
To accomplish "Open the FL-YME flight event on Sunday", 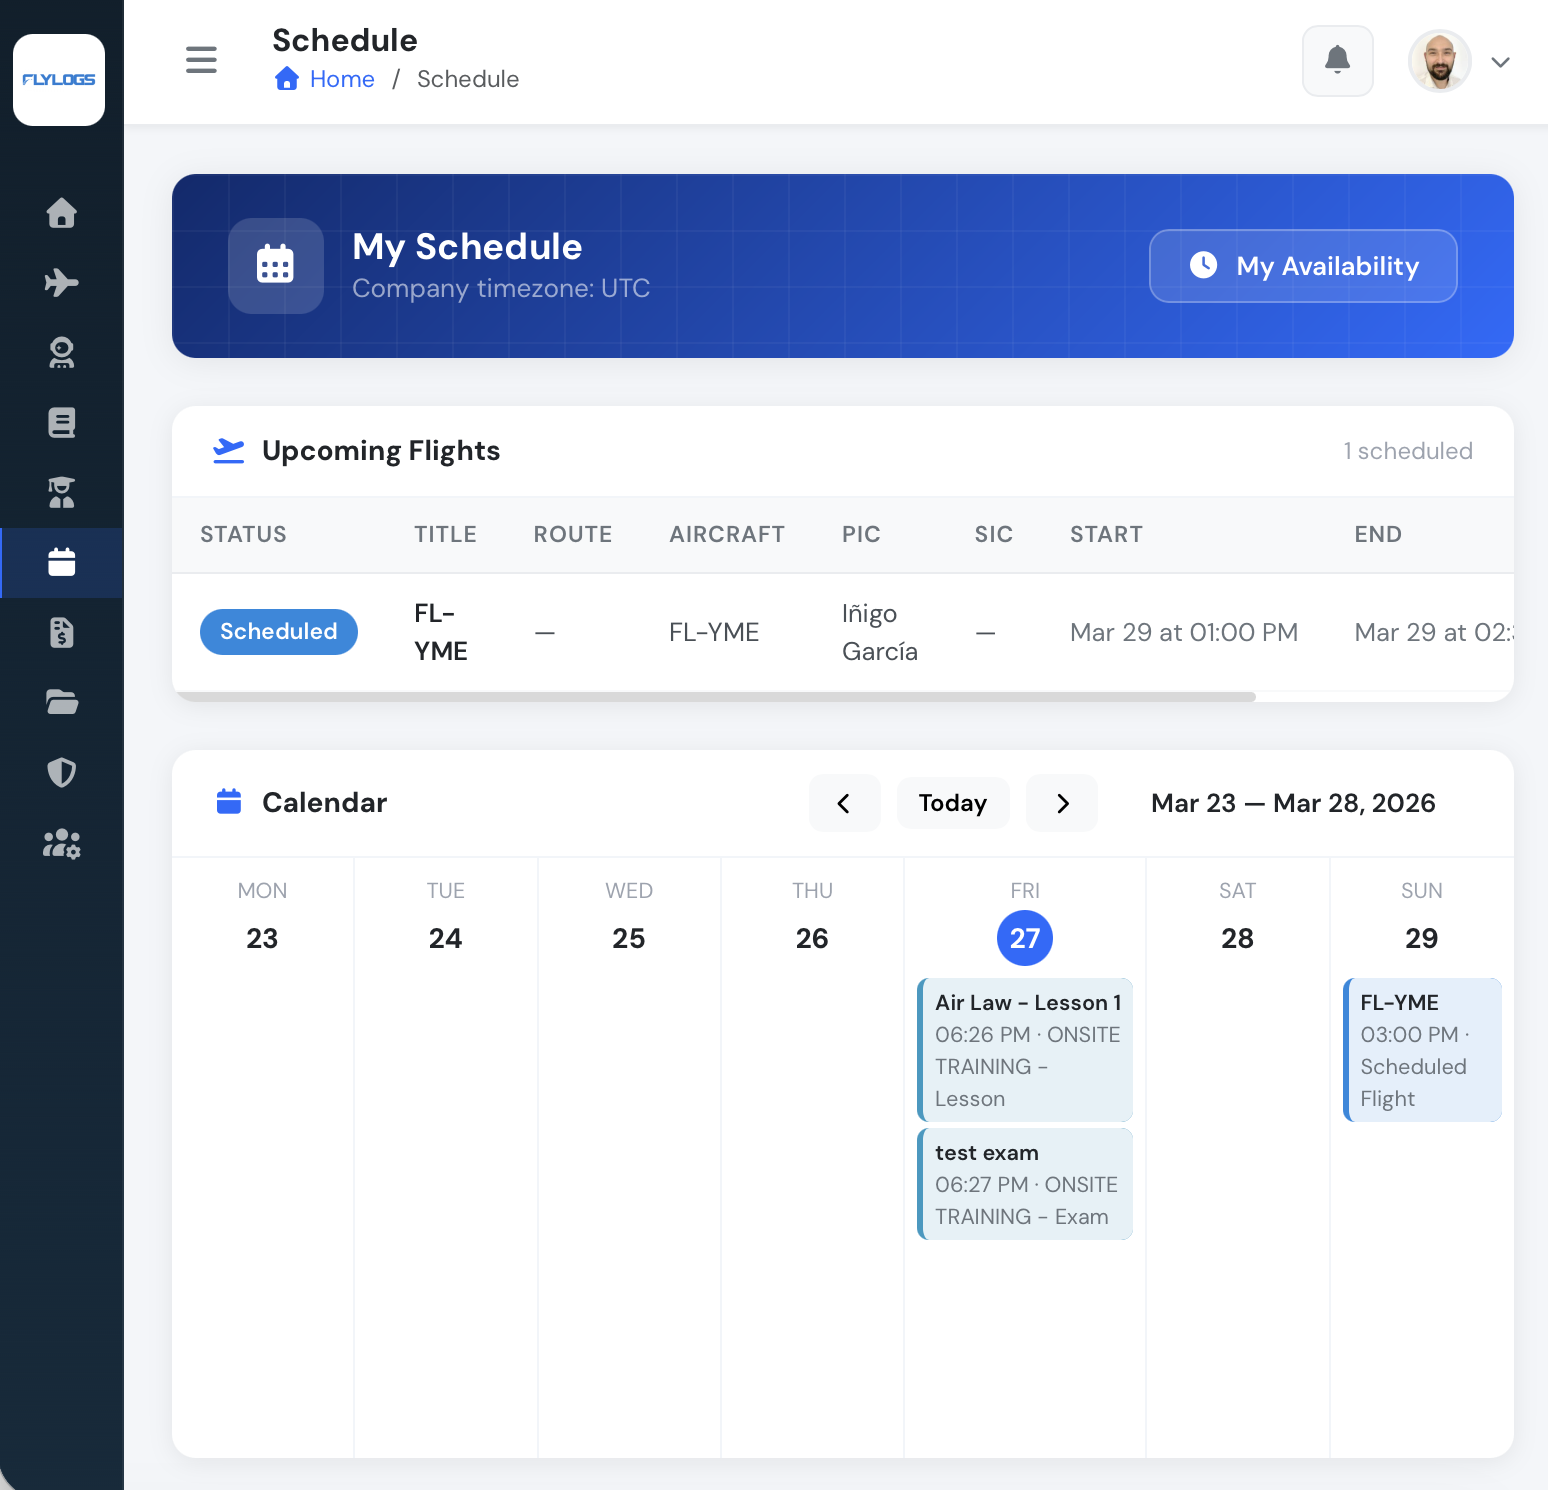I will [1422, 1050].
